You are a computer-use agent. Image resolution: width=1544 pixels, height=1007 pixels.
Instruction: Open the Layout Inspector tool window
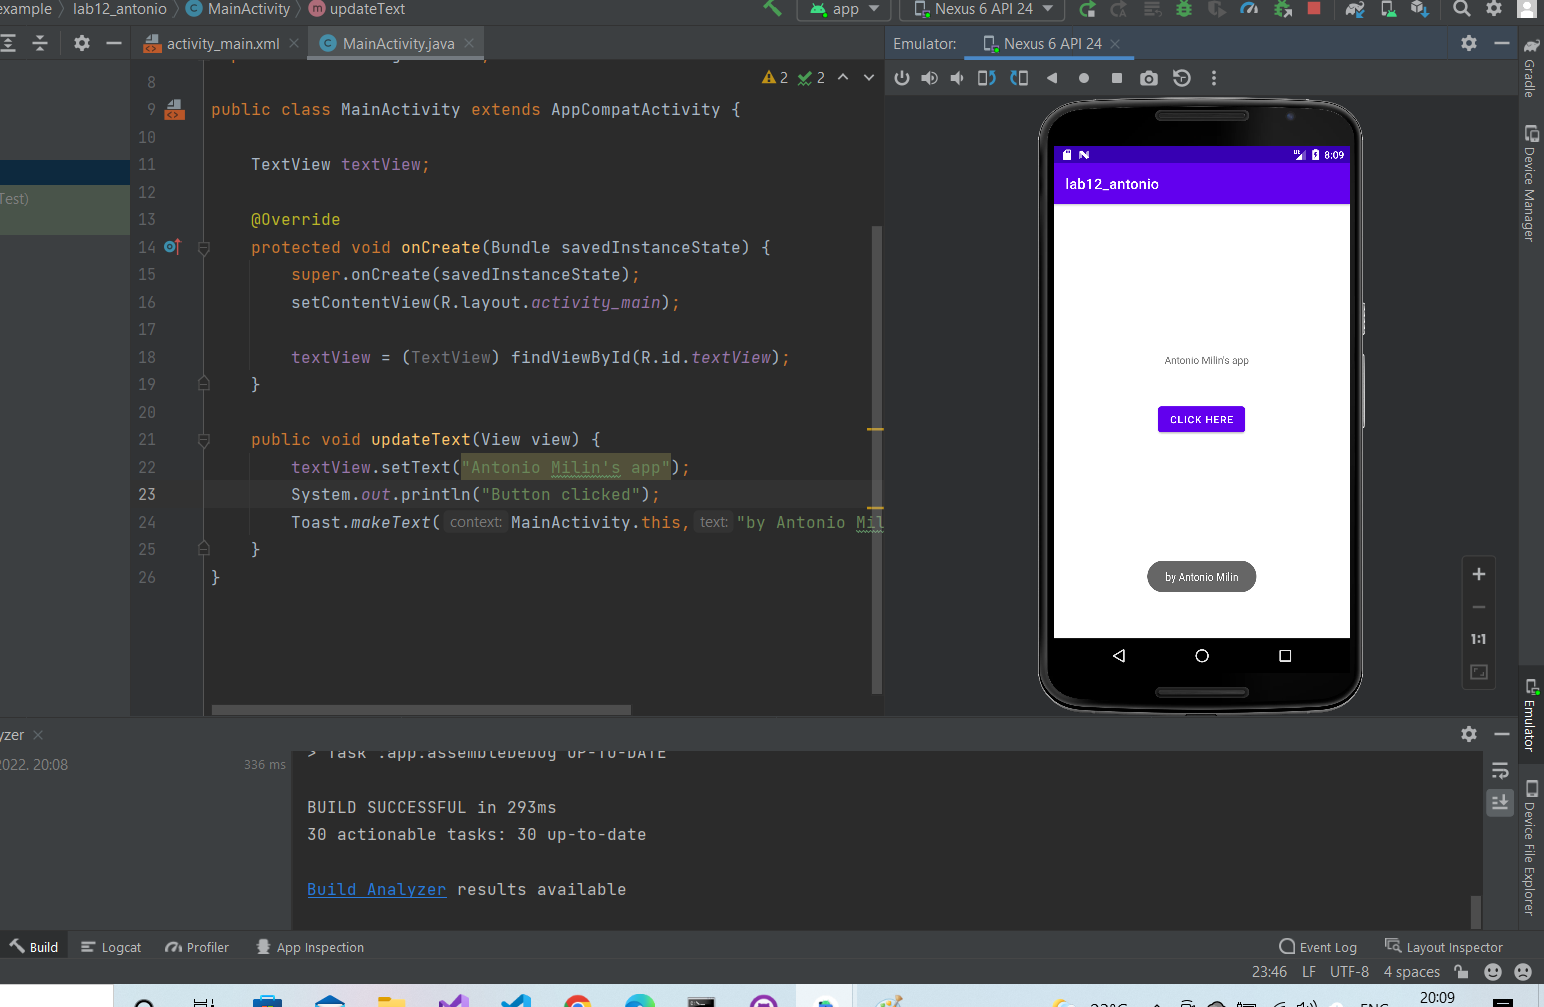tap(1444, 947)
